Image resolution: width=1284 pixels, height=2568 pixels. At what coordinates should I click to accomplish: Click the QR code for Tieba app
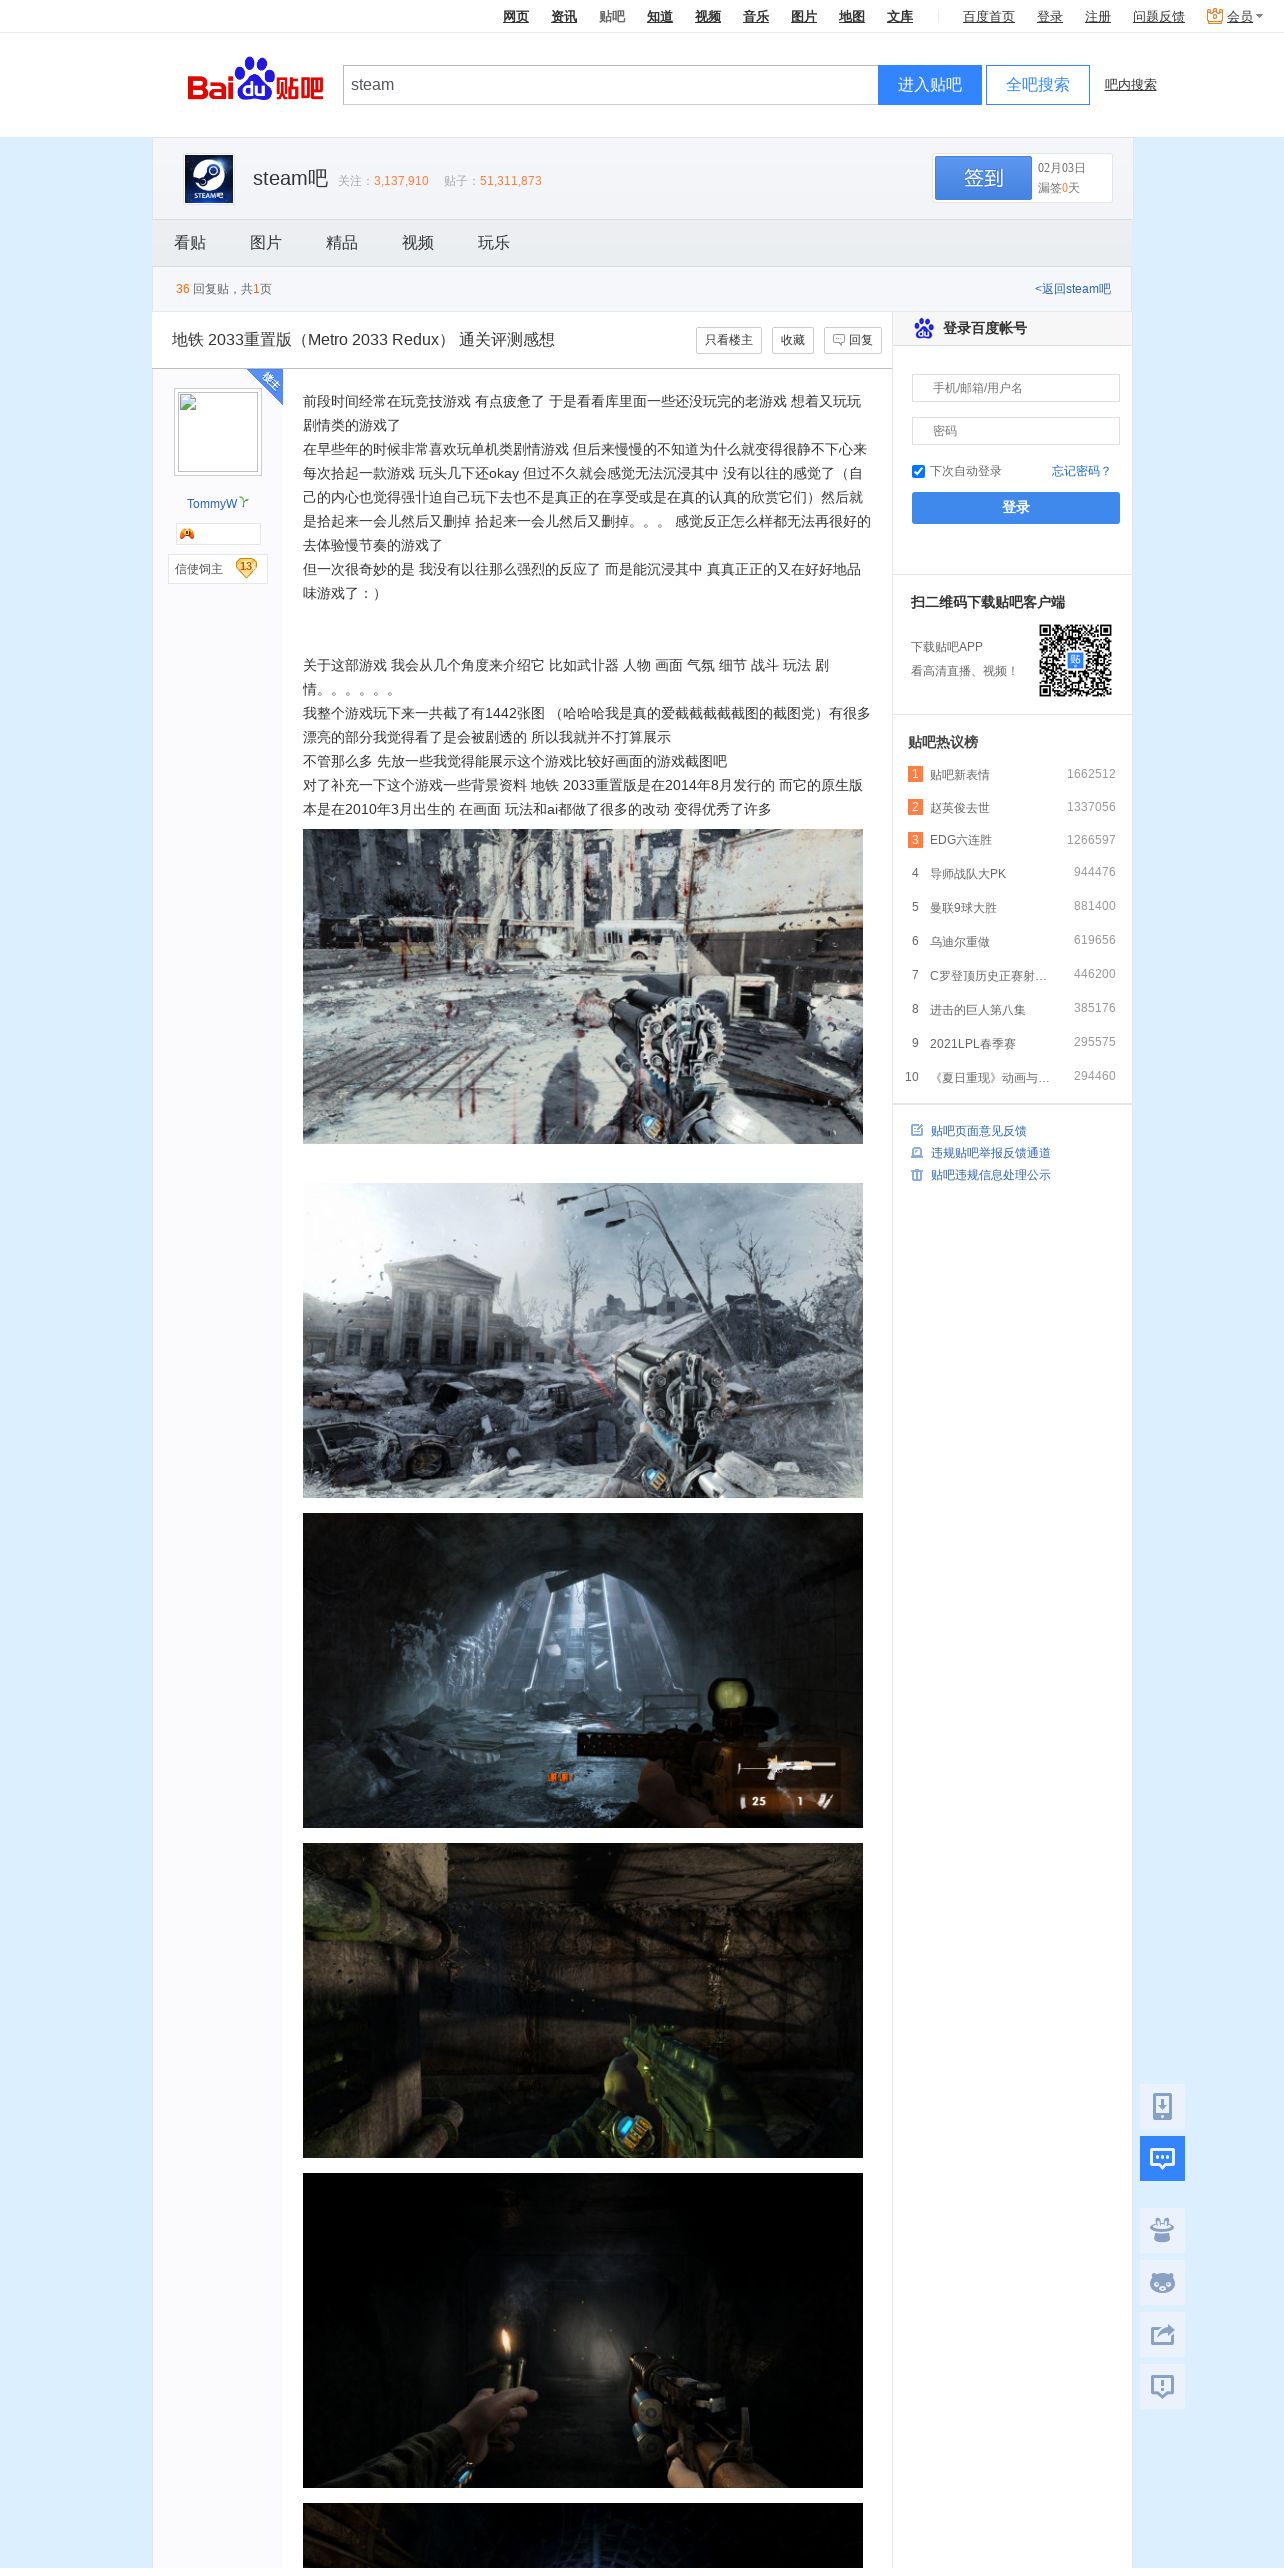coord(1075,660)
